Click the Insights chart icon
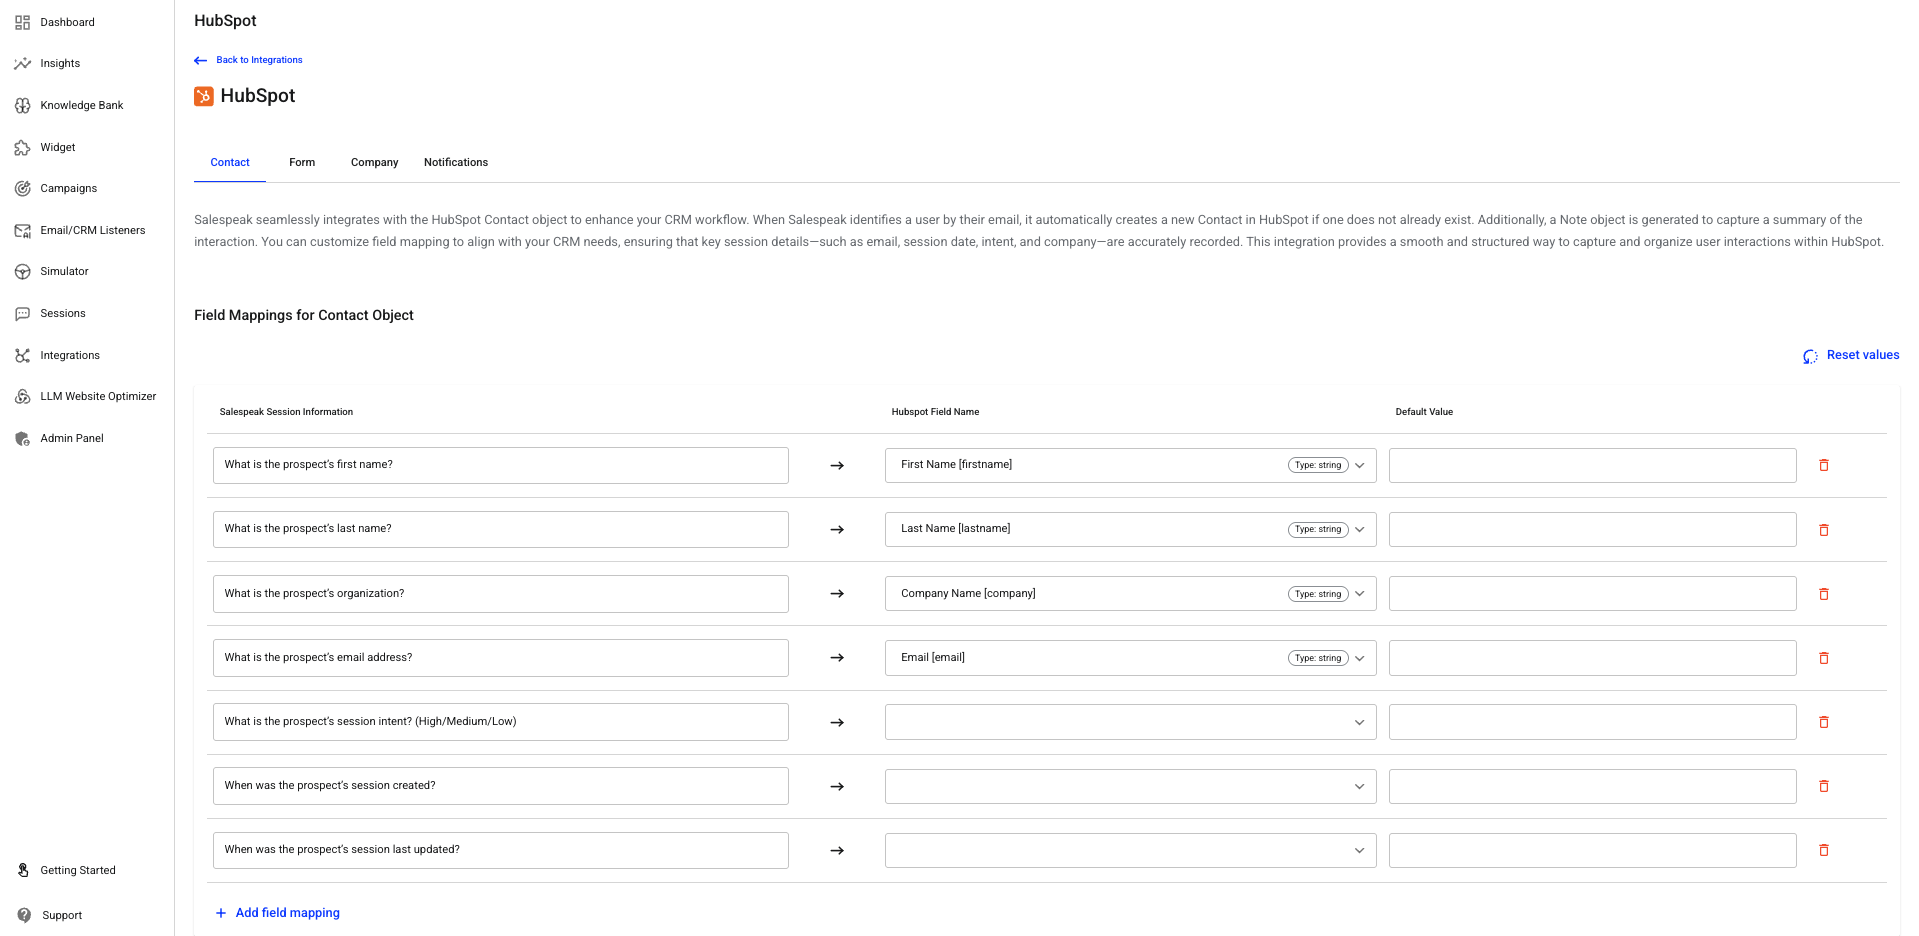 pyautogui.click(x=22, y=63)
